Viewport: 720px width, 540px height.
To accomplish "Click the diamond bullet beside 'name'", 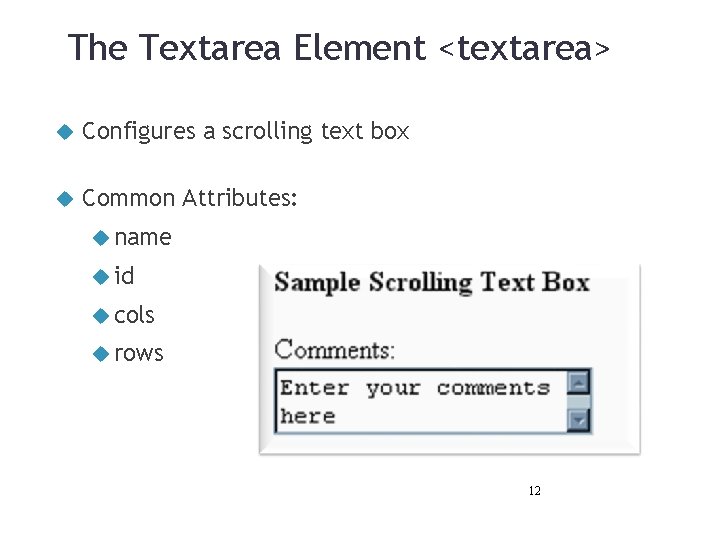I will 101,238.
